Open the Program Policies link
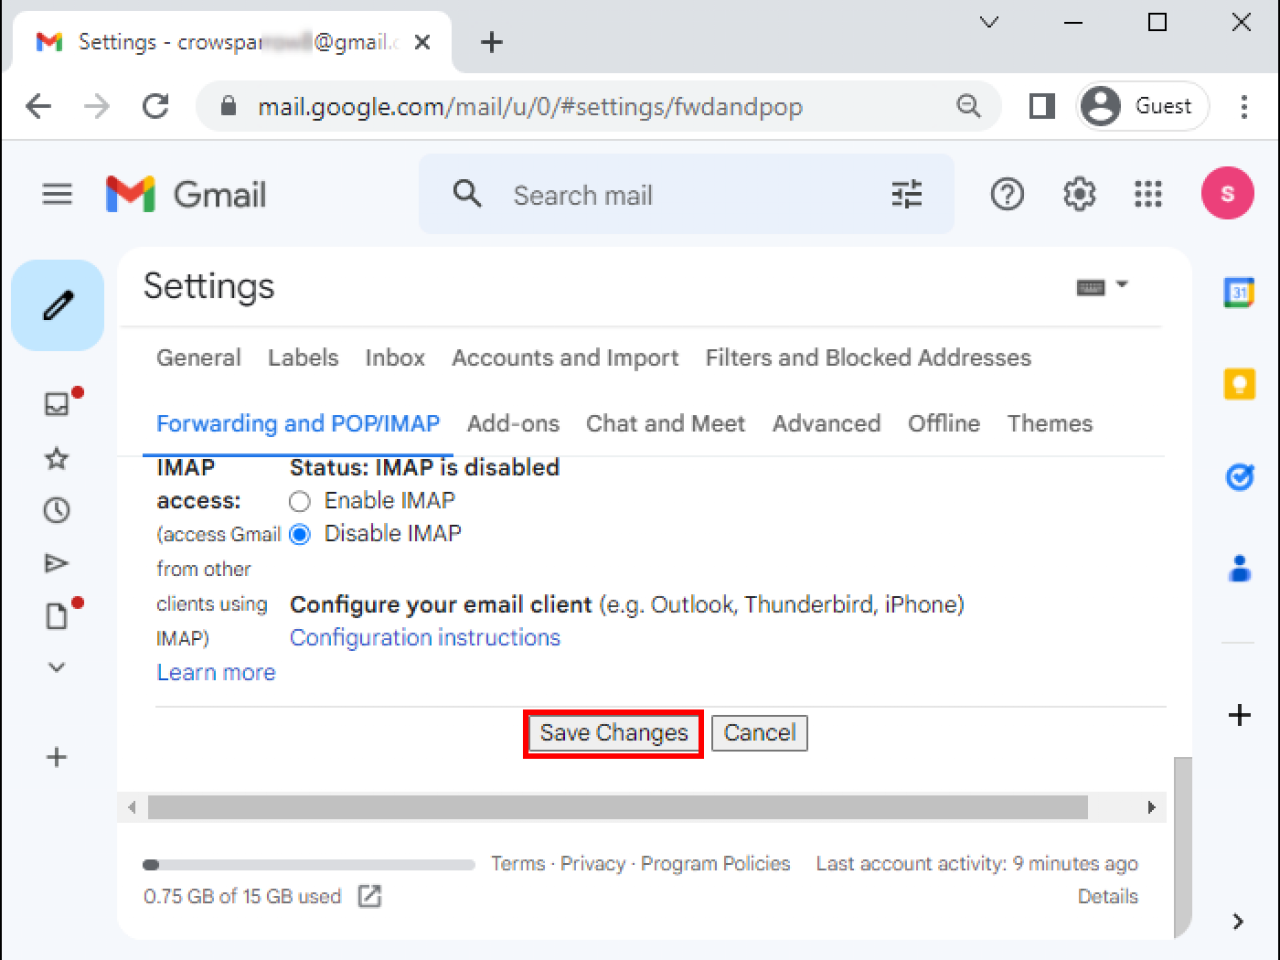1280x960 pixels. click(x=716, y=864)
